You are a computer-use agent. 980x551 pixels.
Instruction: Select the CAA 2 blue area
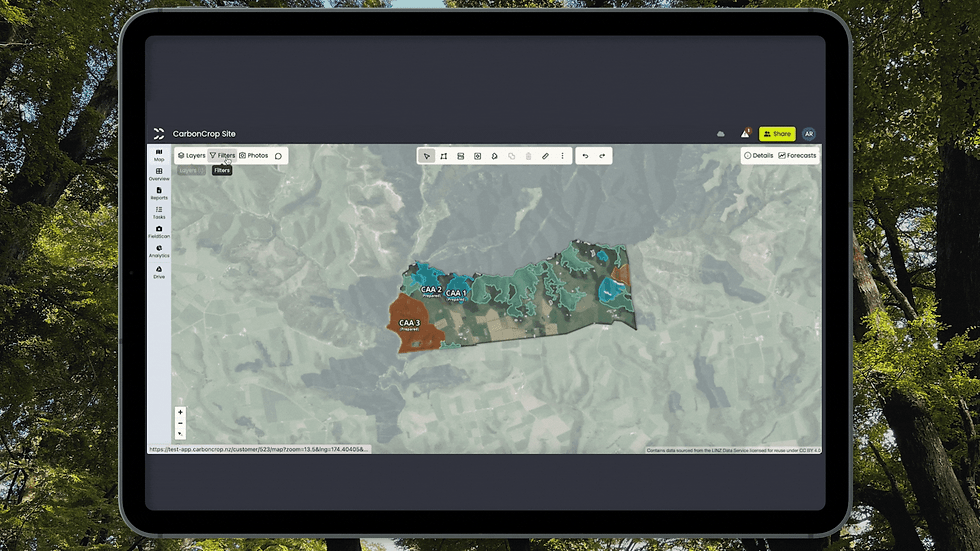tap(430, 280)
